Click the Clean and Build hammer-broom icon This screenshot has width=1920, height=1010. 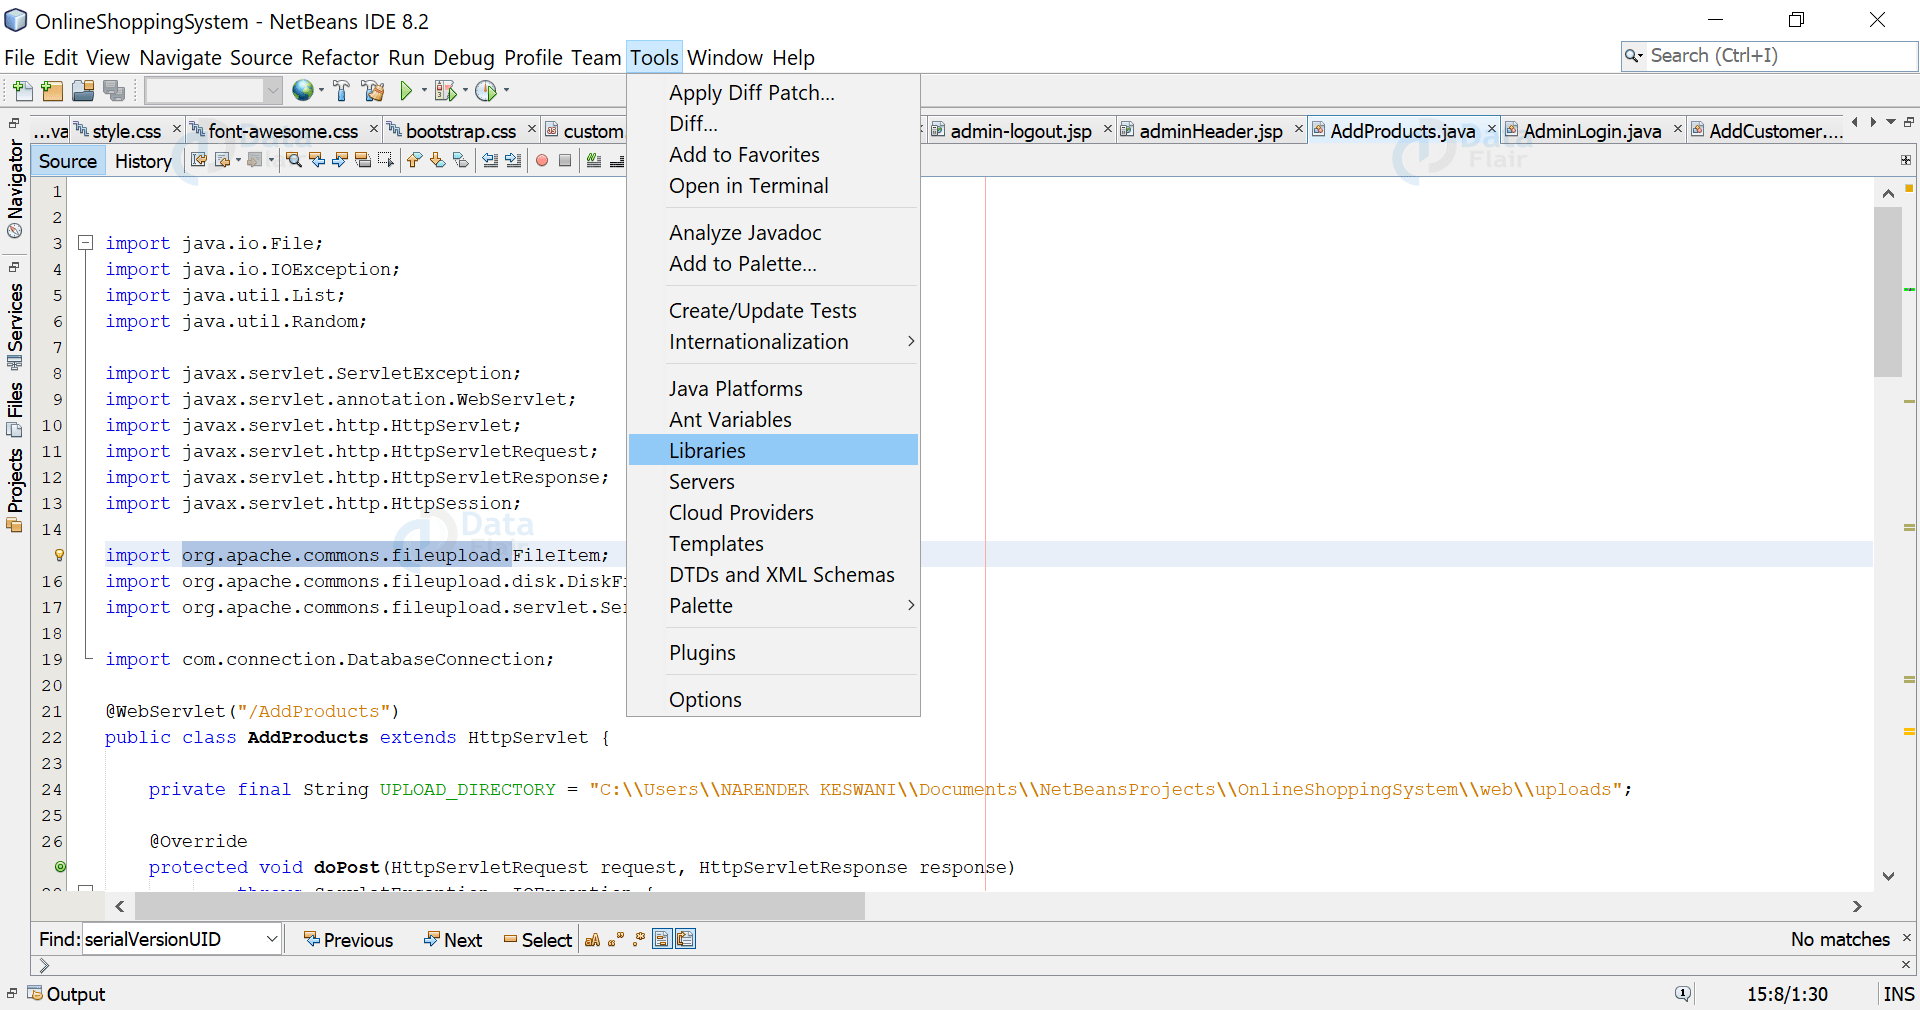pos(373,90)
